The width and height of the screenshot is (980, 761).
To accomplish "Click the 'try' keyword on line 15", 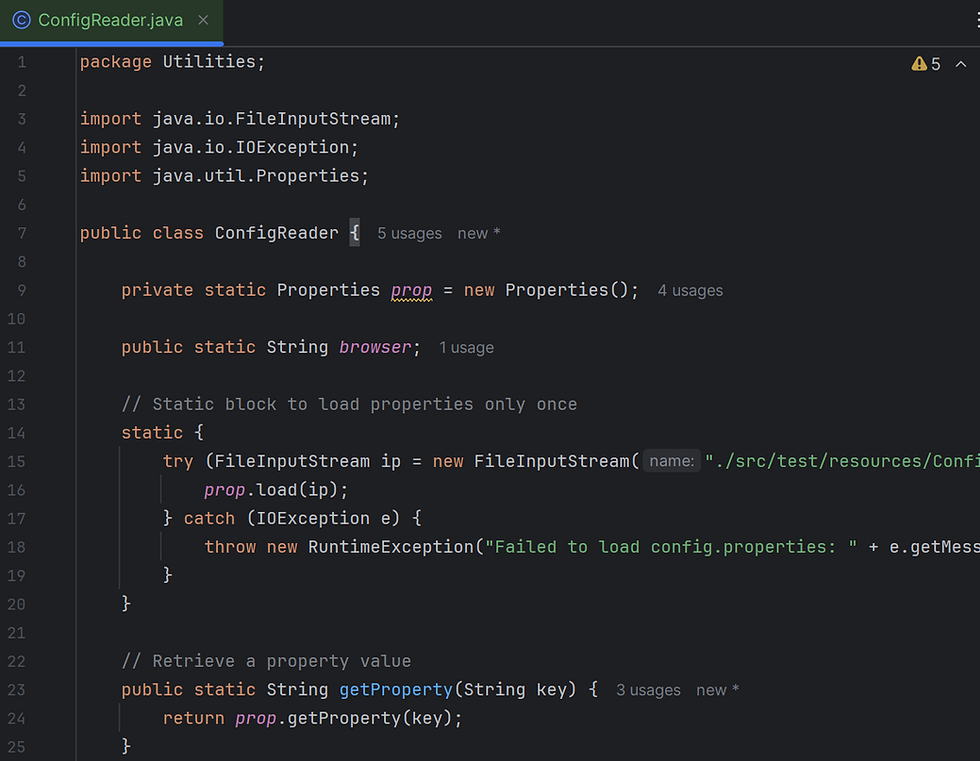I will pos(178,462).
